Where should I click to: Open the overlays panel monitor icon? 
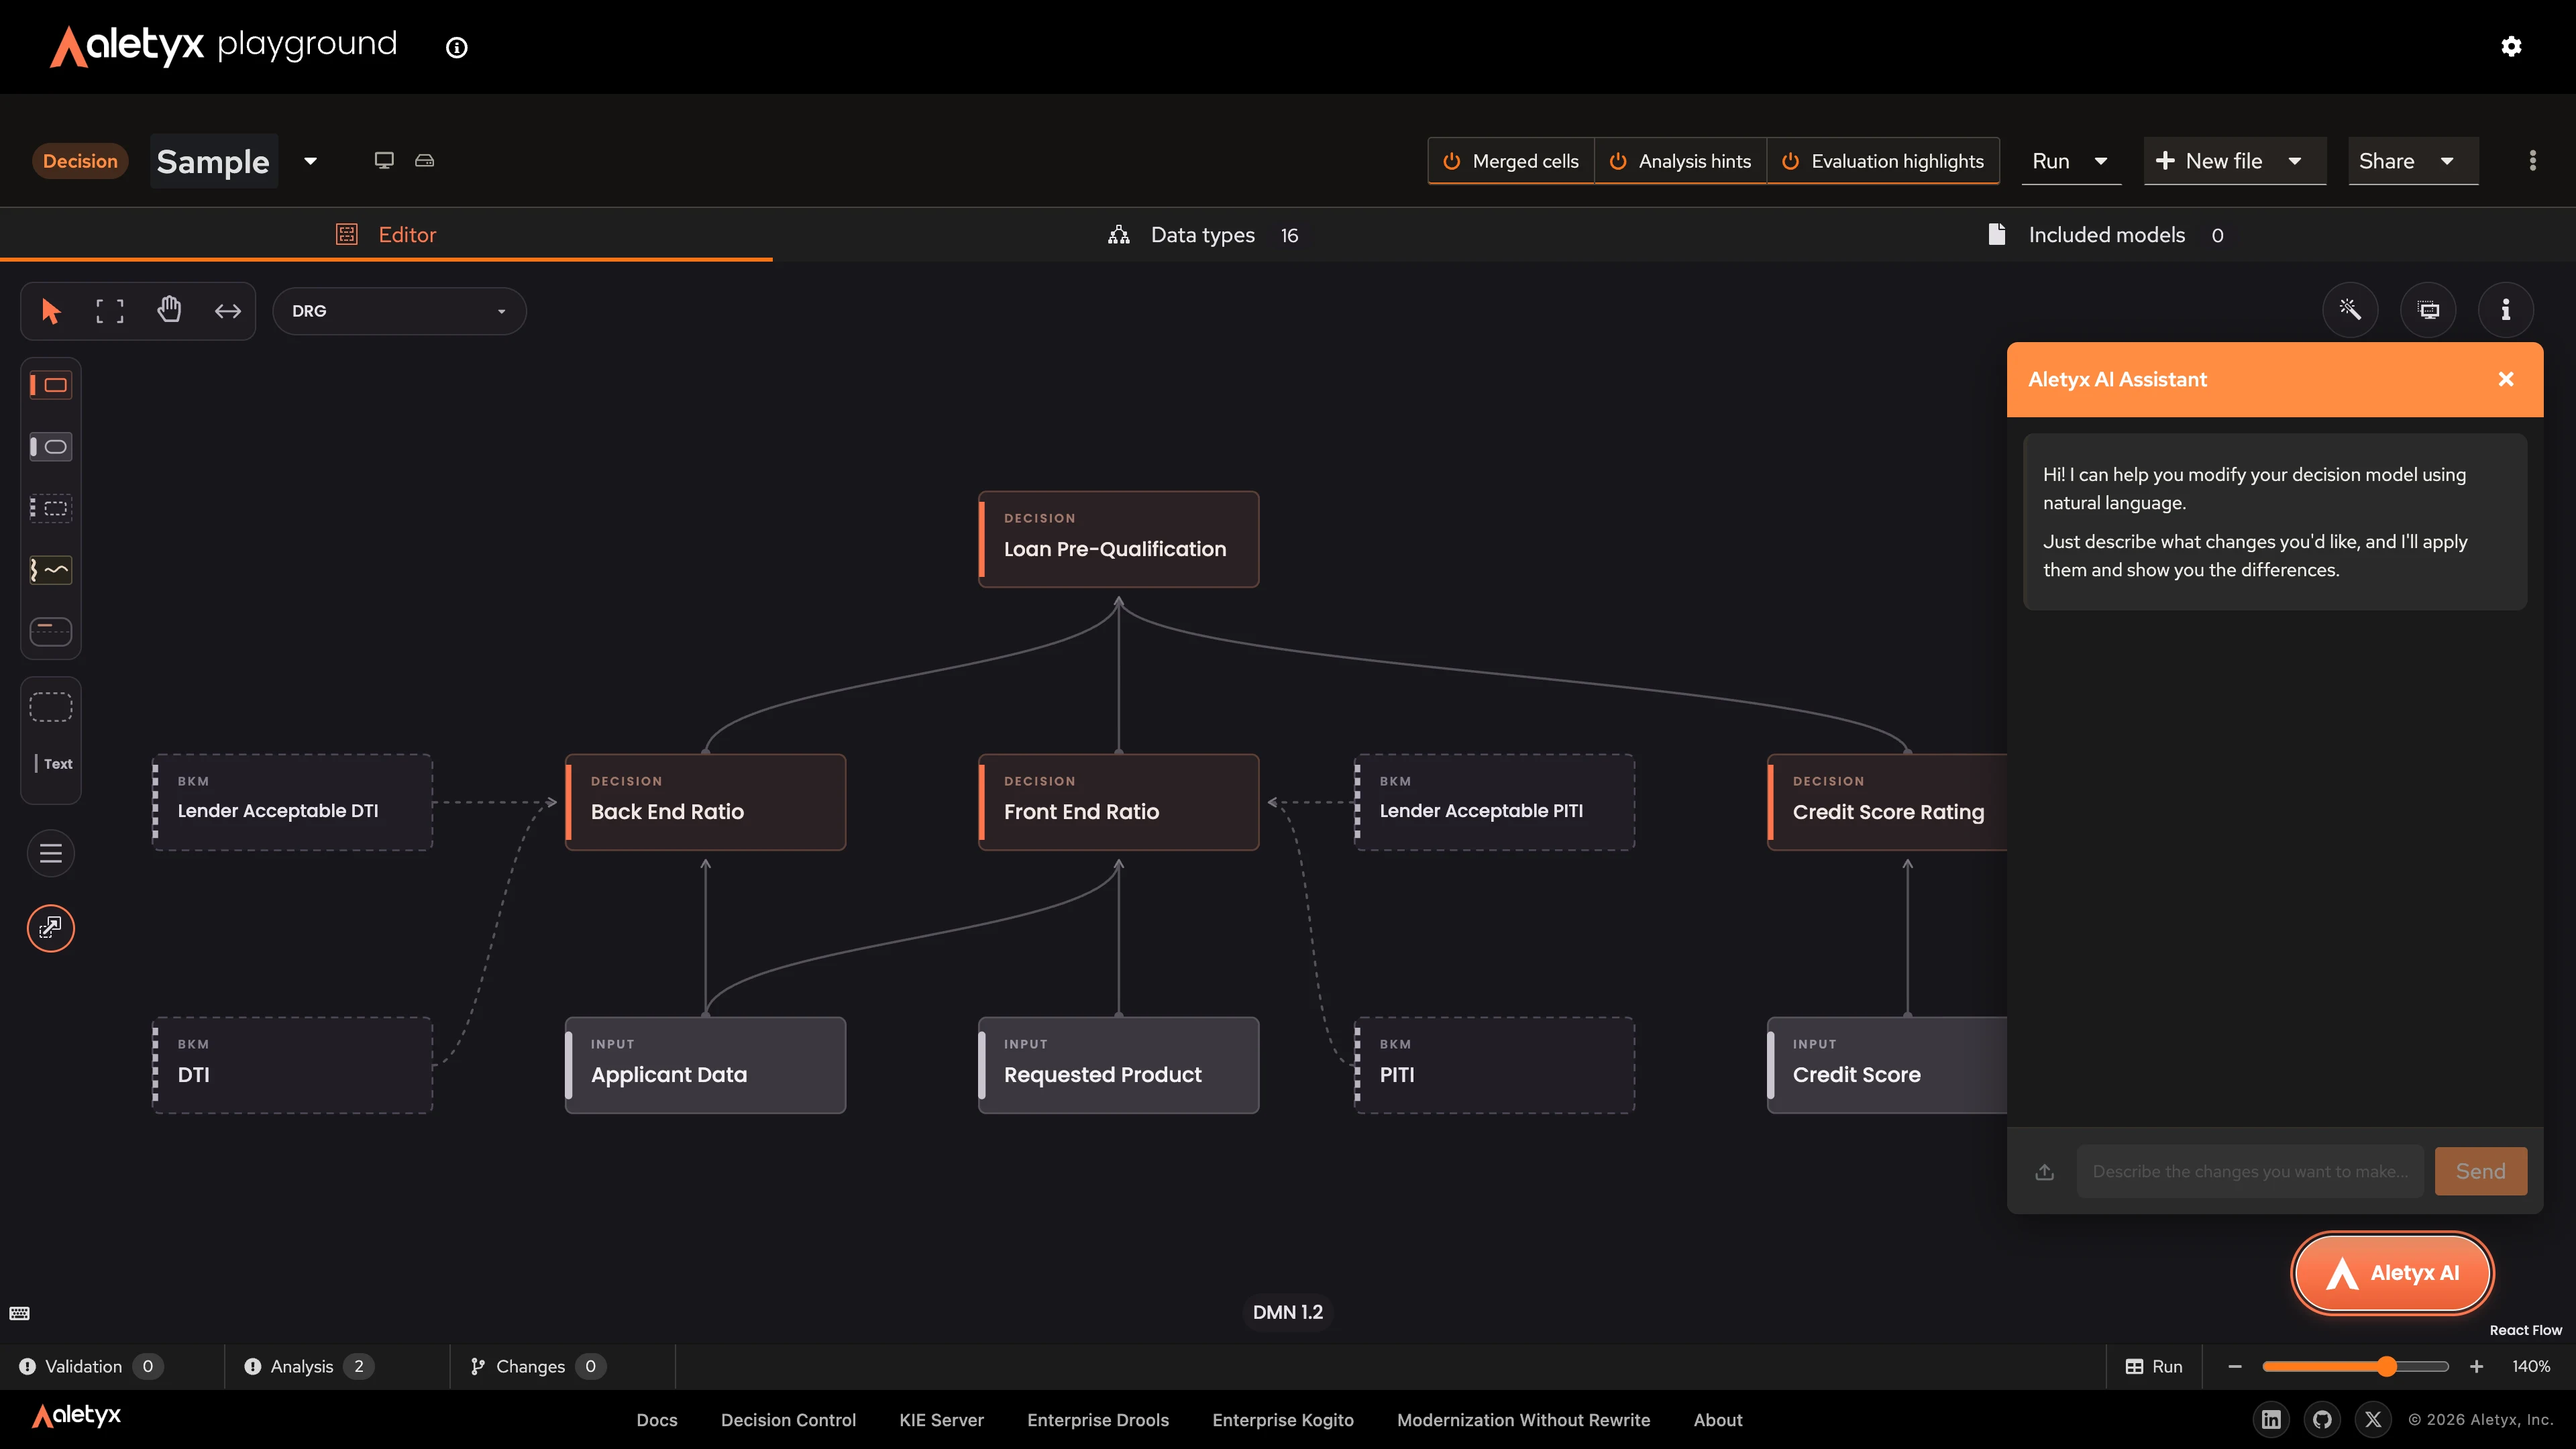click(x=2428, y=310)
